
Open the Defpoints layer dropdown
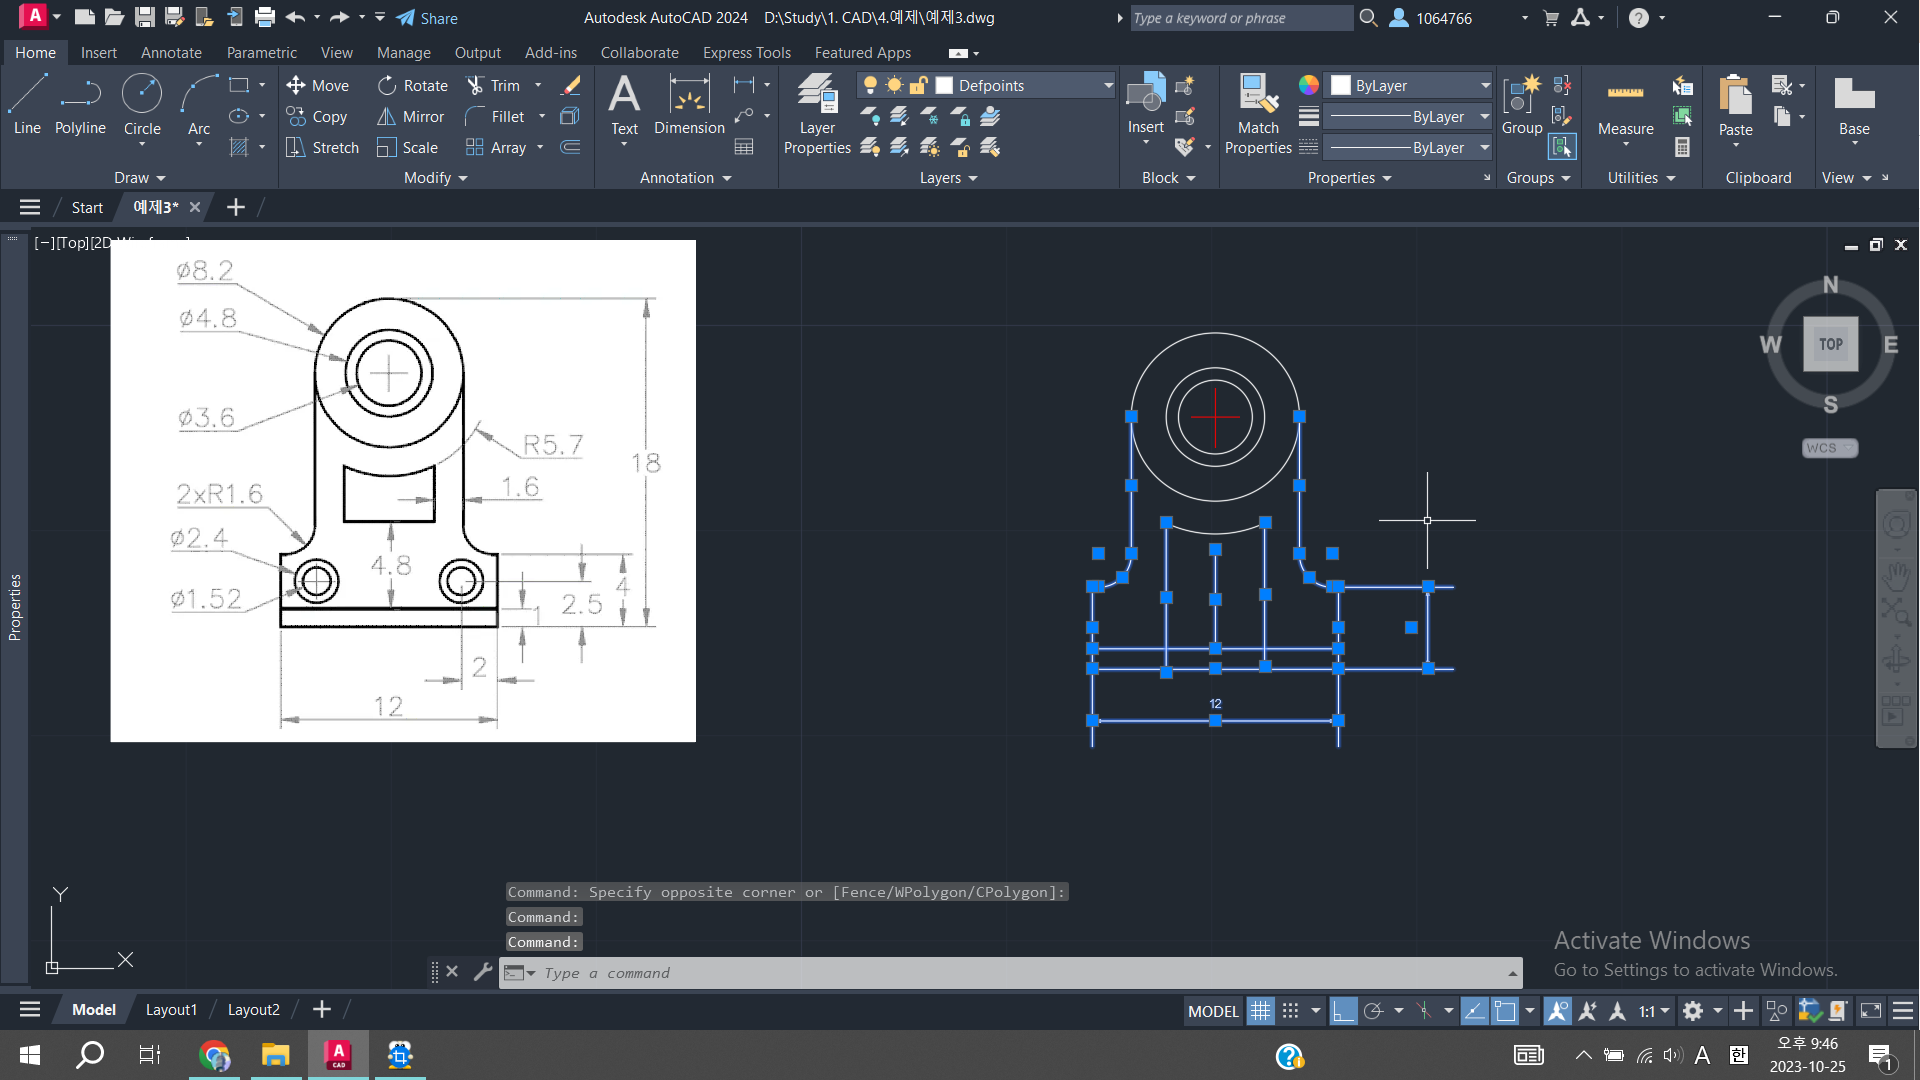pos(1108,86)
